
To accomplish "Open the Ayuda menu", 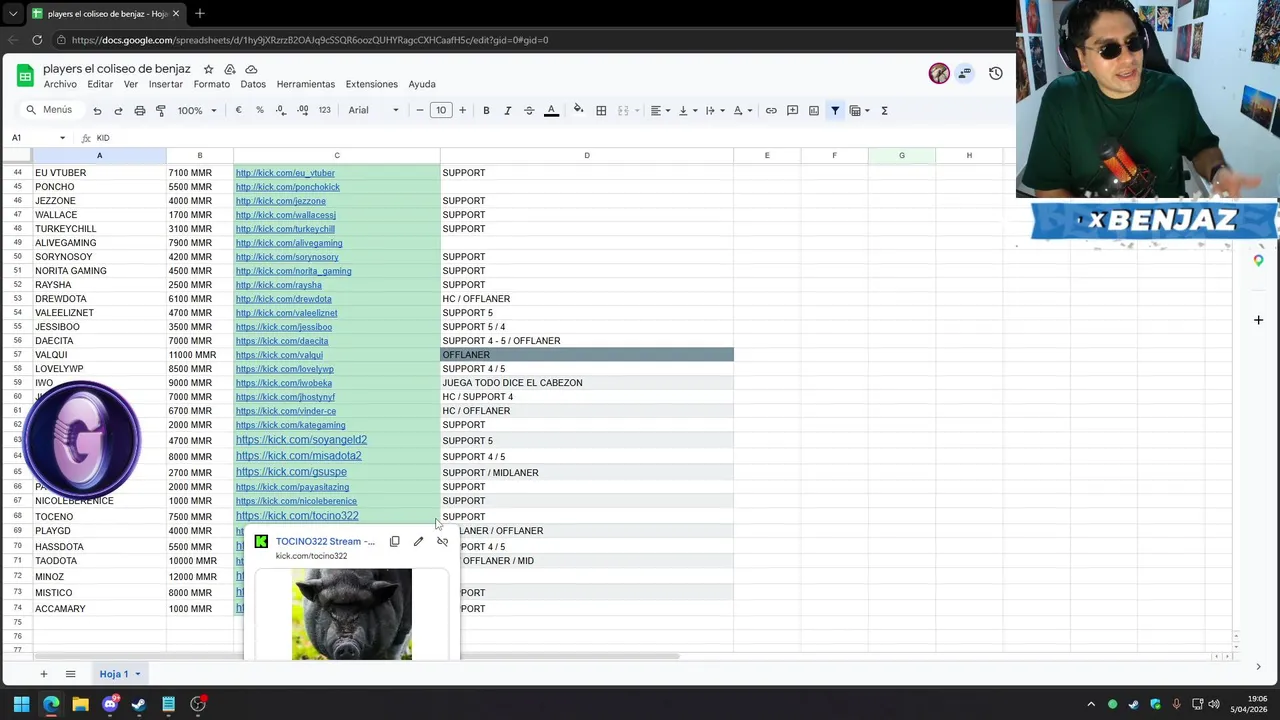I will click(x=422, y=84).
